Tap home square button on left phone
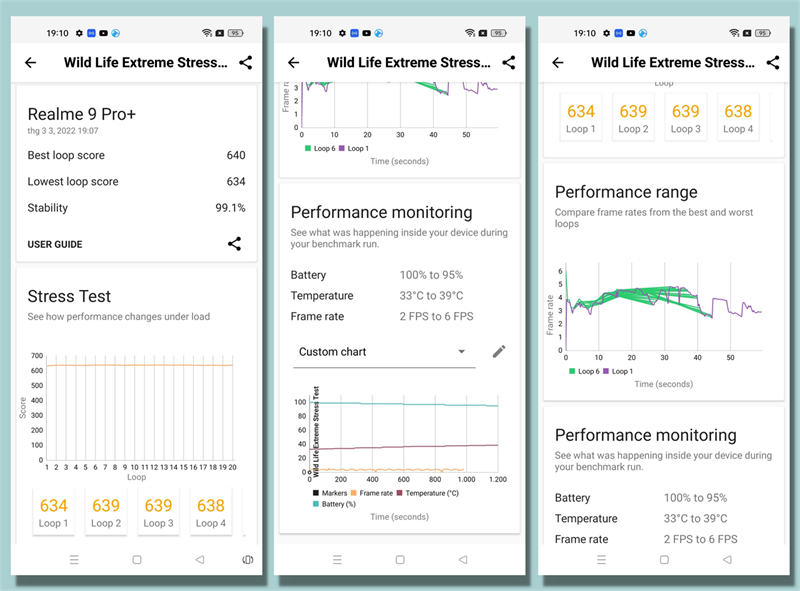 pyautogui.click(x=137, y=560)
